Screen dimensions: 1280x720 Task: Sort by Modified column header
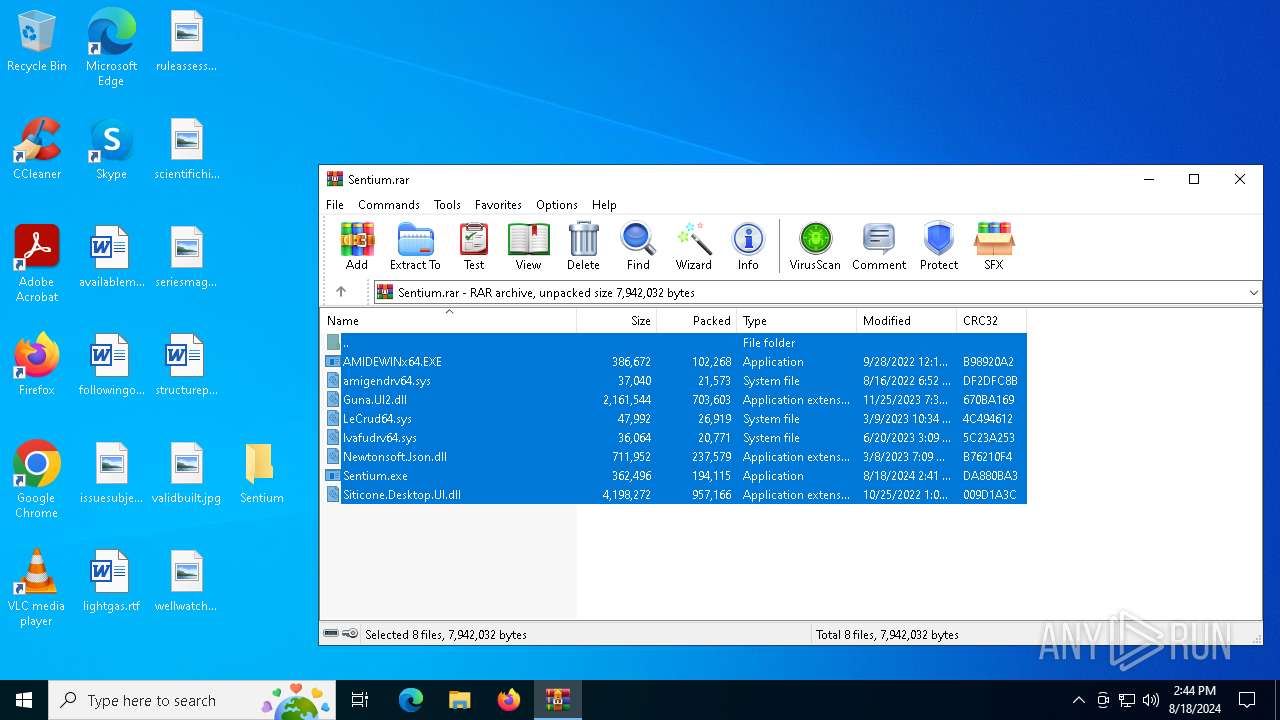(x=907, y=321)
